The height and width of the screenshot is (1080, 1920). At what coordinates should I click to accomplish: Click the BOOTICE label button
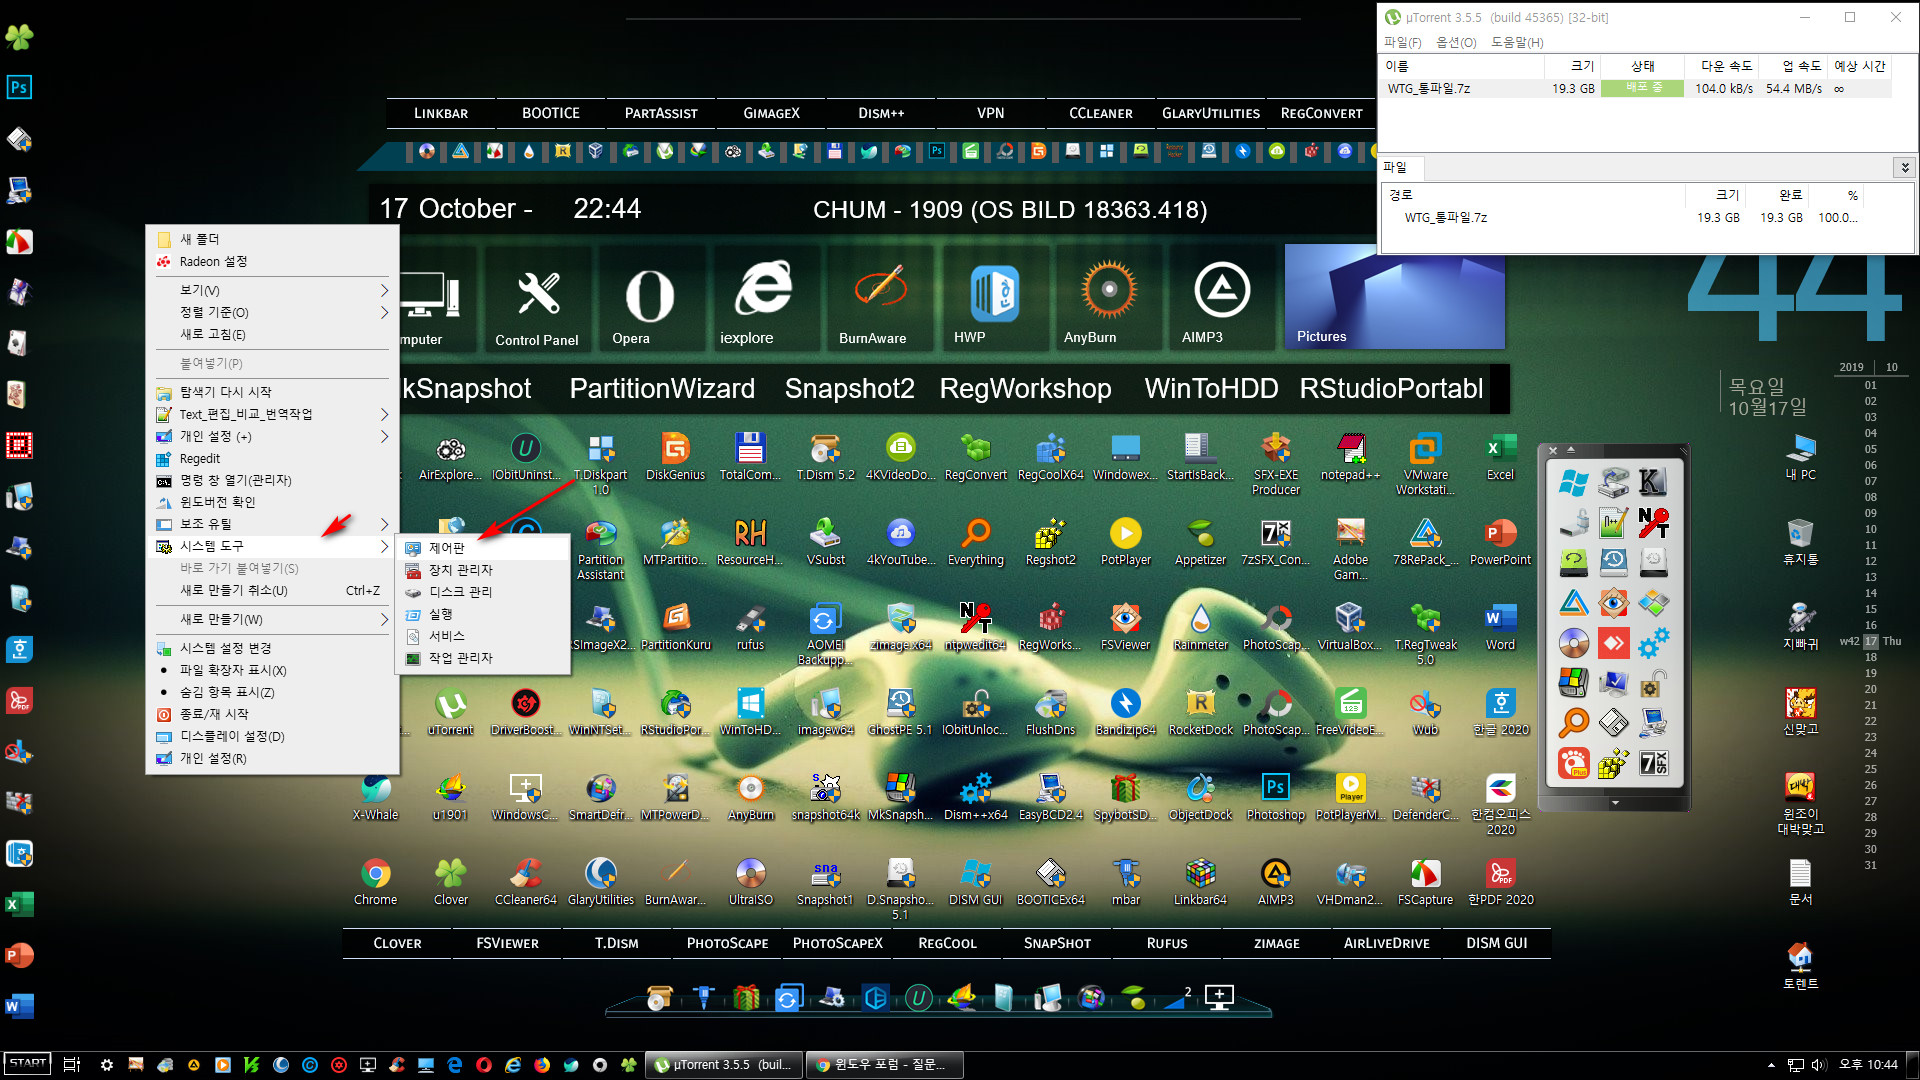551,113
